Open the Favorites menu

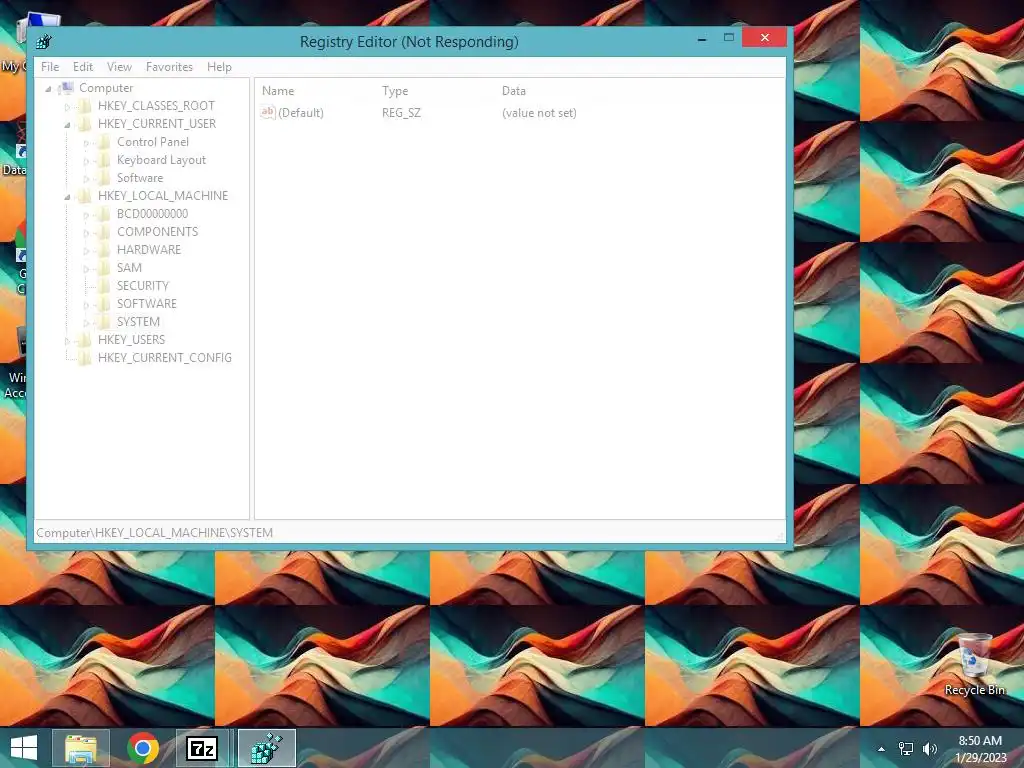click(169, 67)
